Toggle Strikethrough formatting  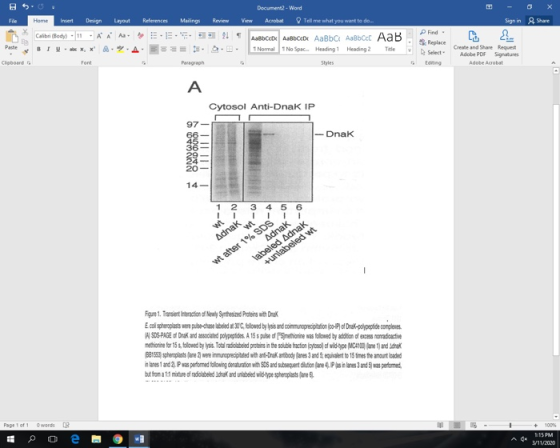[x=73, y=49]
